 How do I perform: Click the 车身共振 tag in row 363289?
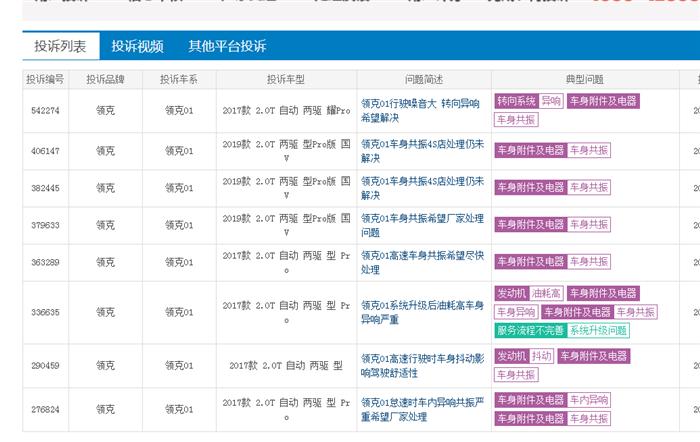point(589,261)
